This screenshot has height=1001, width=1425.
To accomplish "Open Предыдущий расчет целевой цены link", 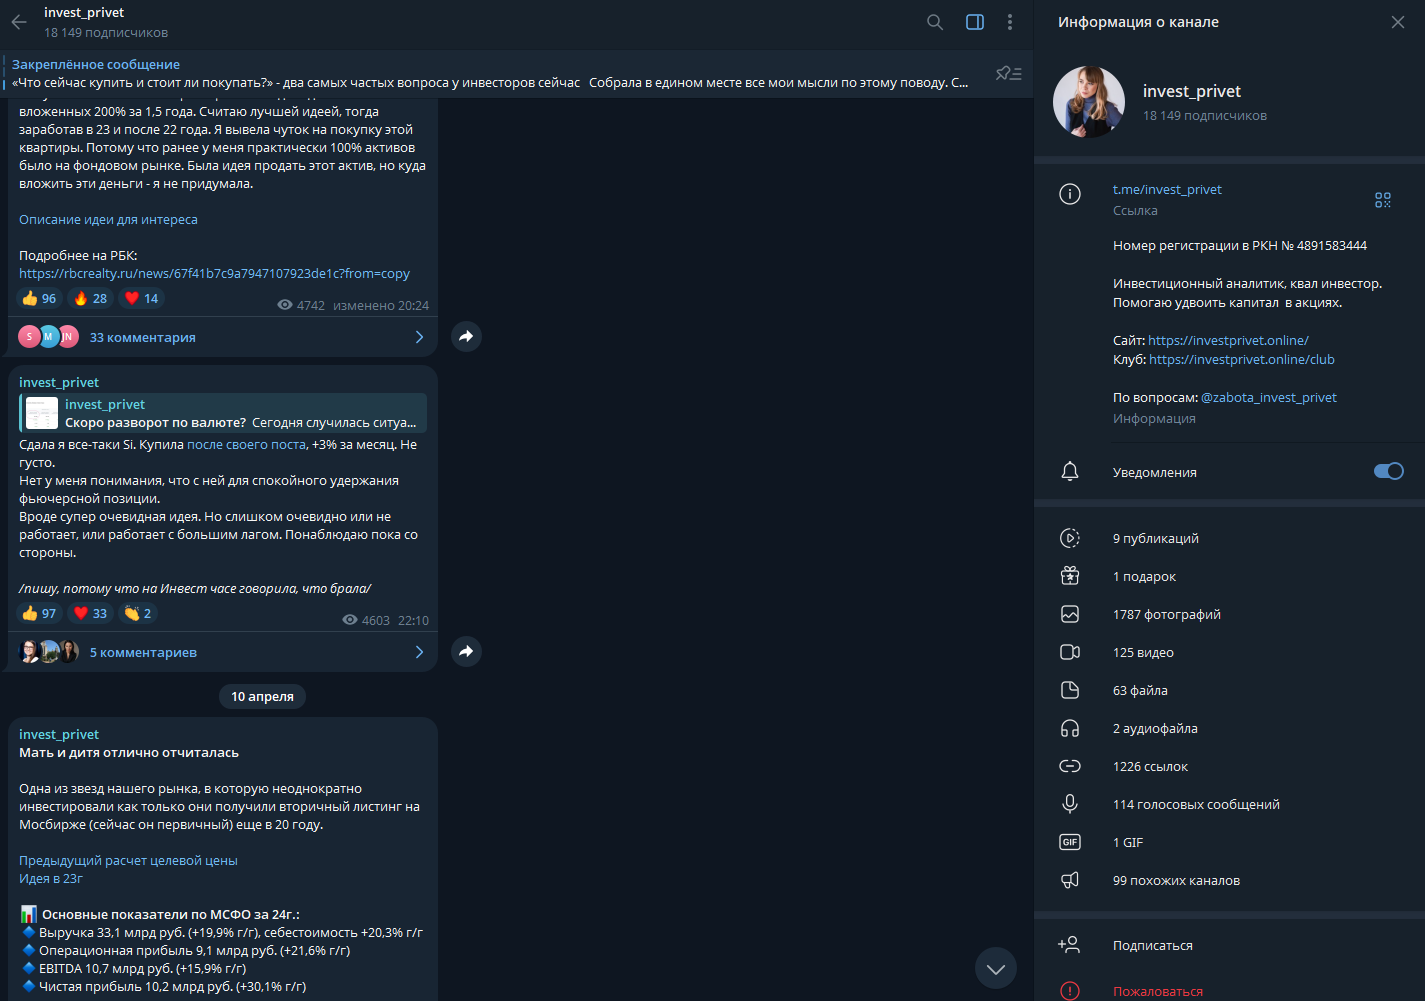I will coord(128,860).
